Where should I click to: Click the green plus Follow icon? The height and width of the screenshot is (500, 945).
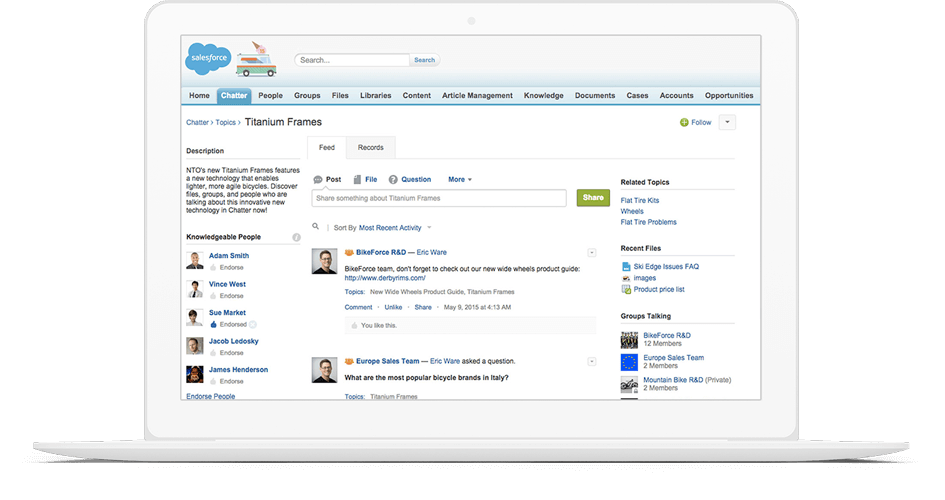684,122
